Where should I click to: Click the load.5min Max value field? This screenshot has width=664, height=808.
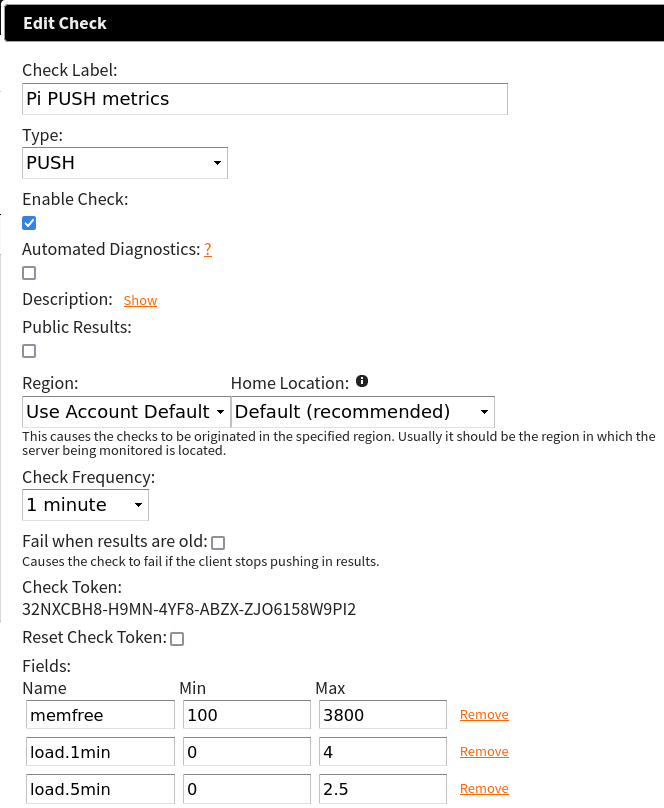[x=382, y=789]
